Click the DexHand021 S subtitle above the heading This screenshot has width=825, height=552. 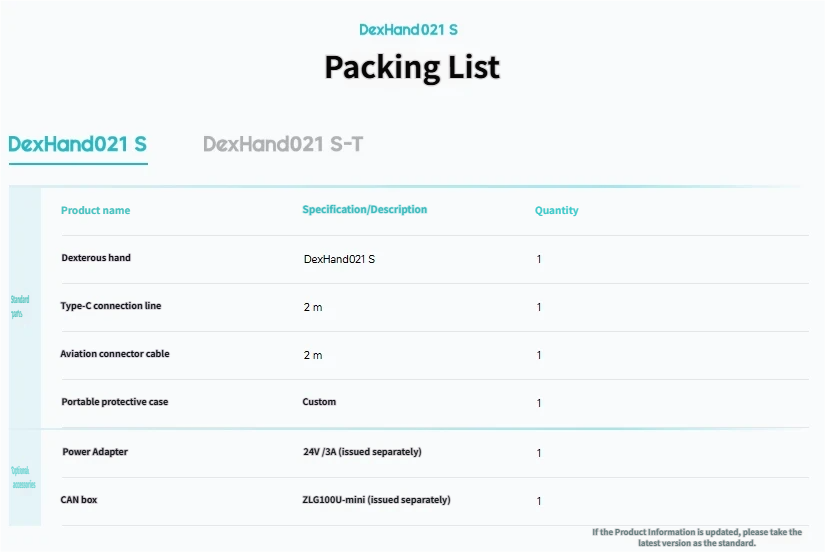pyautogui.click(x=408, y=30)
